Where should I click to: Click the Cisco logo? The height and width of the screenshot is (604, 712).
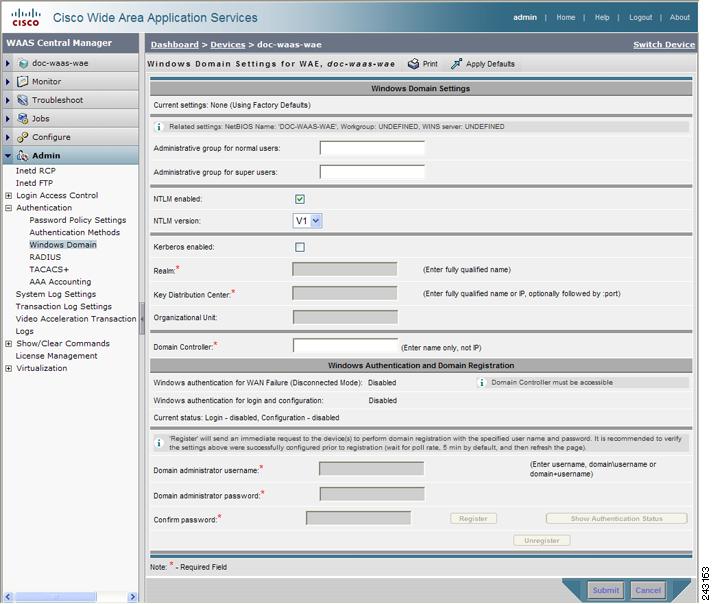click(25, 17)
